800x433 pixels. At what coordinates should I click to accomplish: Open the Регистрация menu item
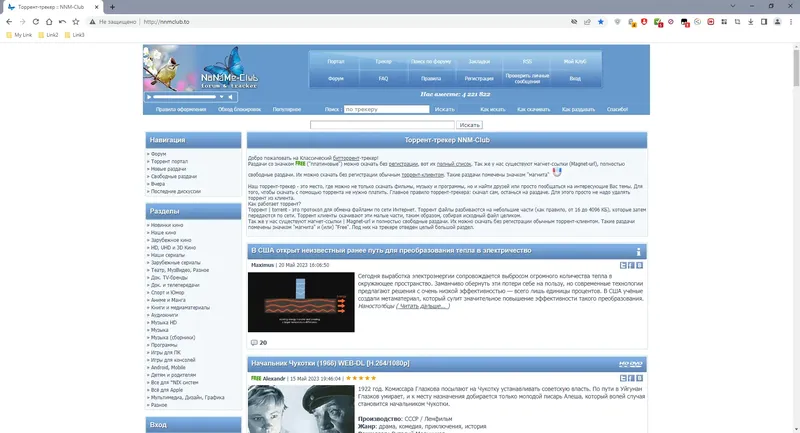[x=479, y=79]
